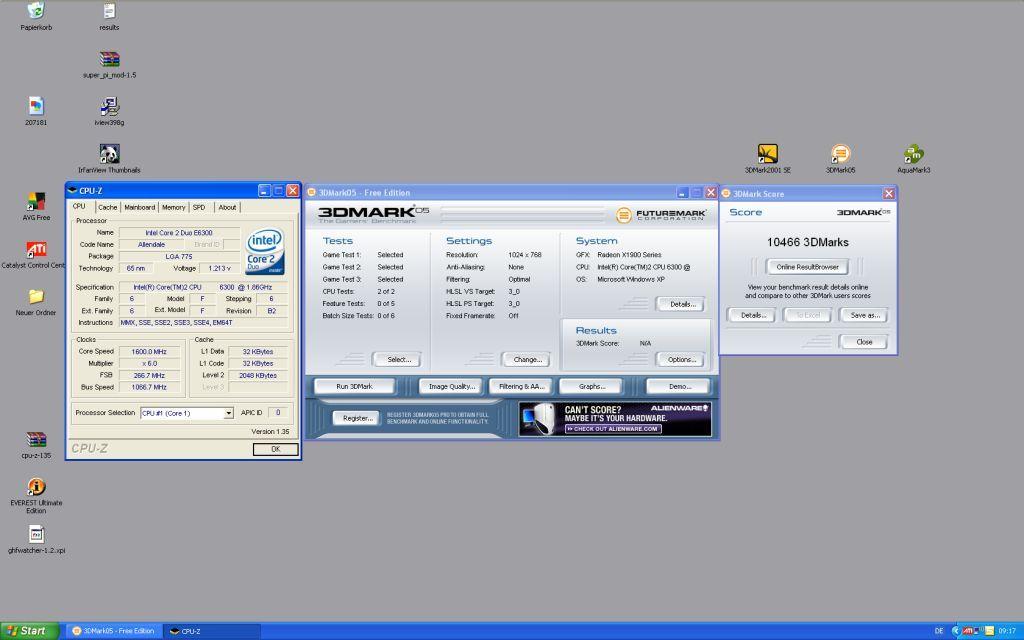Select the ghfwatcher-1.2.xpi file icon

point(36,534)
